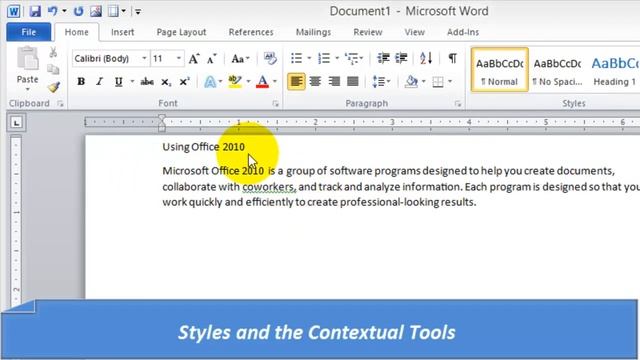Screen dimensions: 640x360
Task: Click Increase Indent icon
Action: tap(401, 58)
